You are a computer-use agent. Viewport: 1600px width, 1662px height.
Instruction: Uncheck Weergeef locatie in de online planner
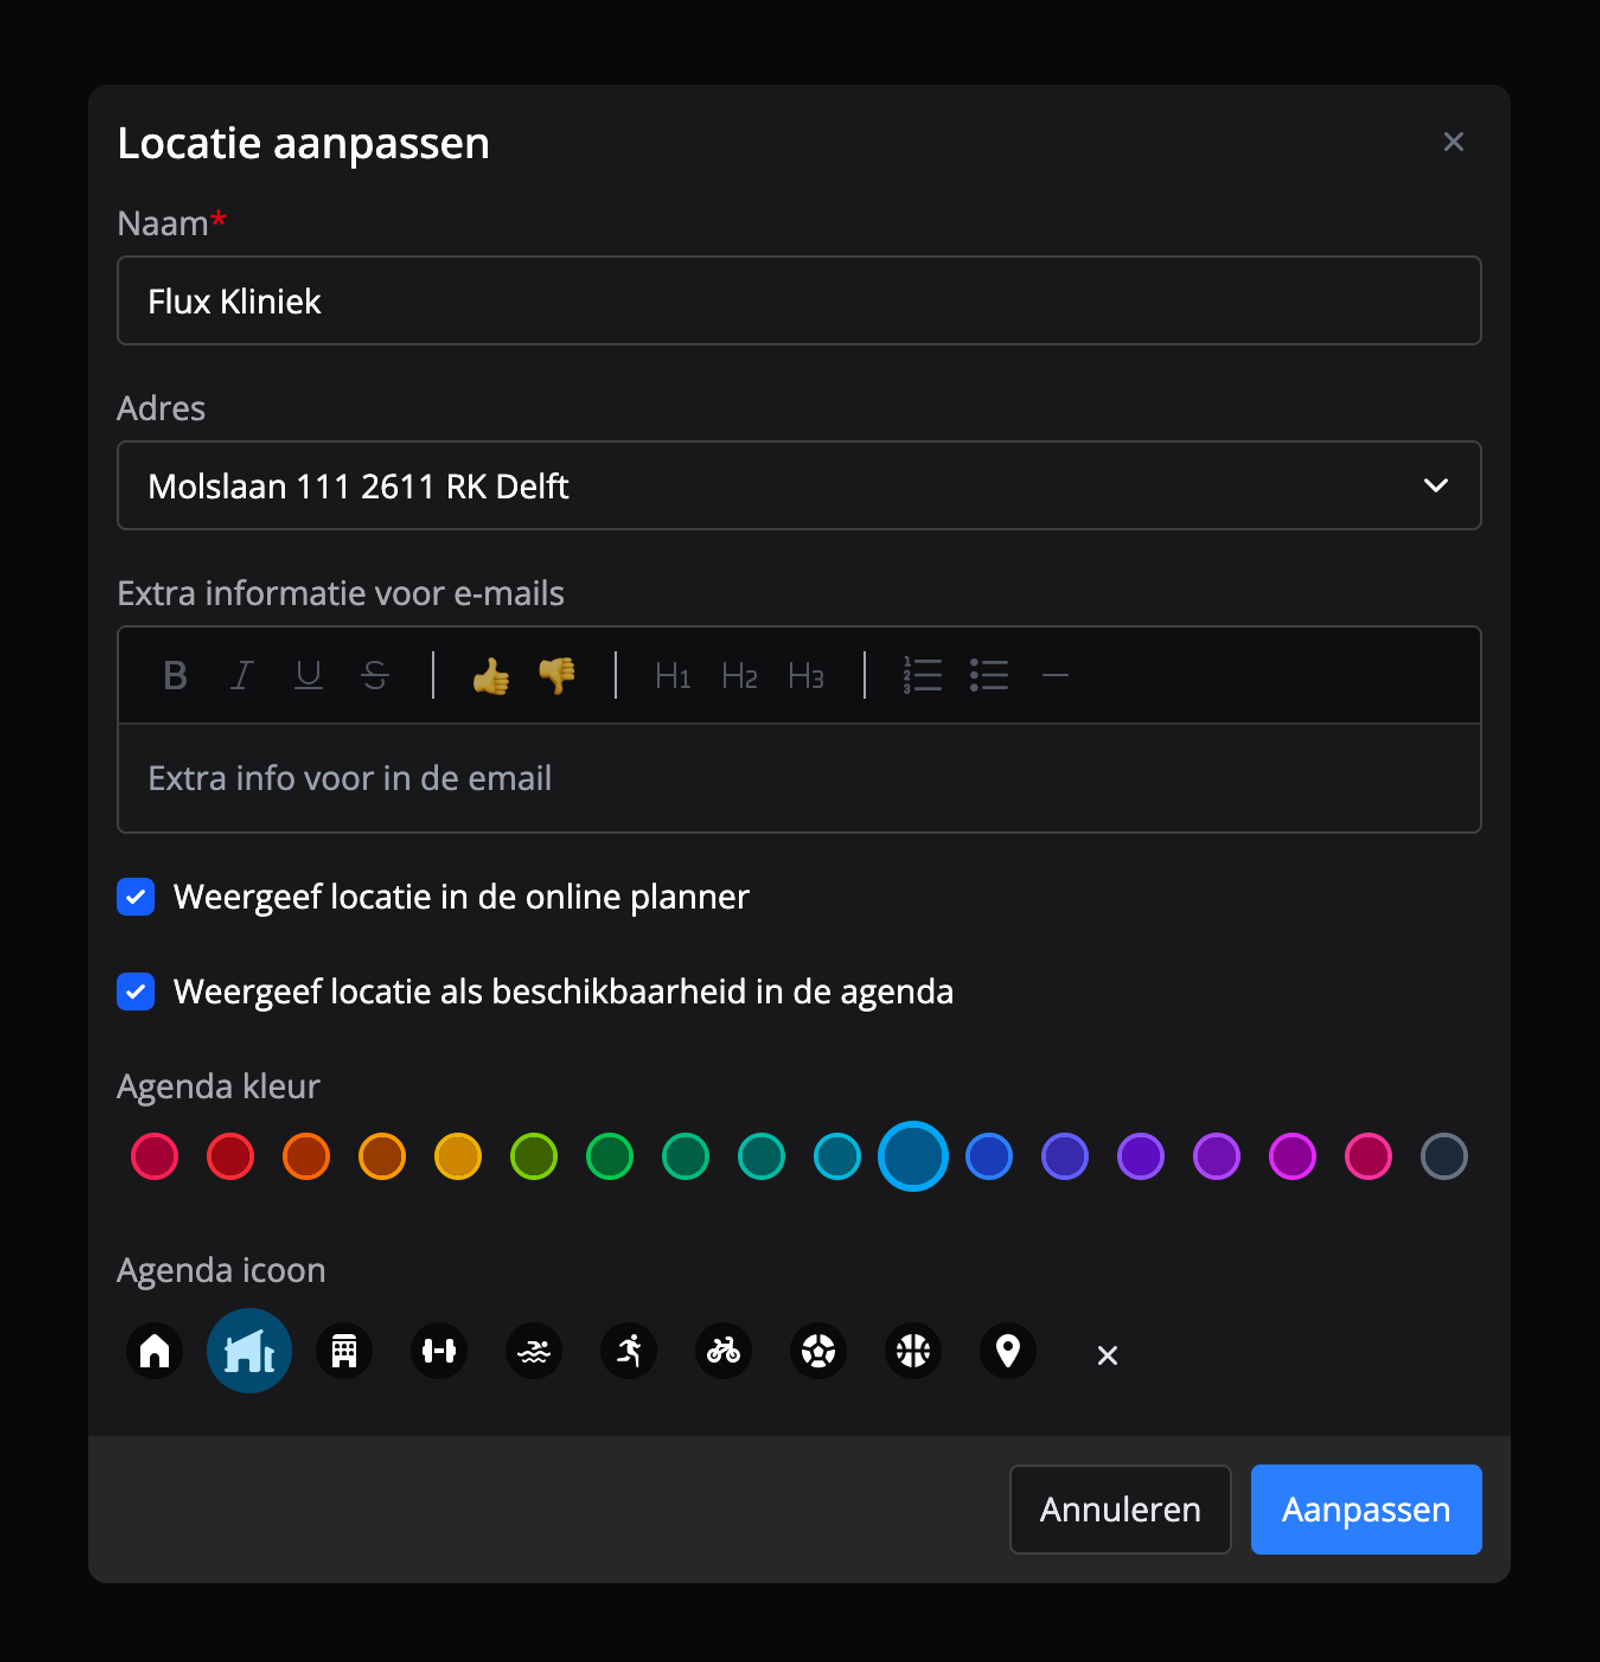(x=136, y=897)
